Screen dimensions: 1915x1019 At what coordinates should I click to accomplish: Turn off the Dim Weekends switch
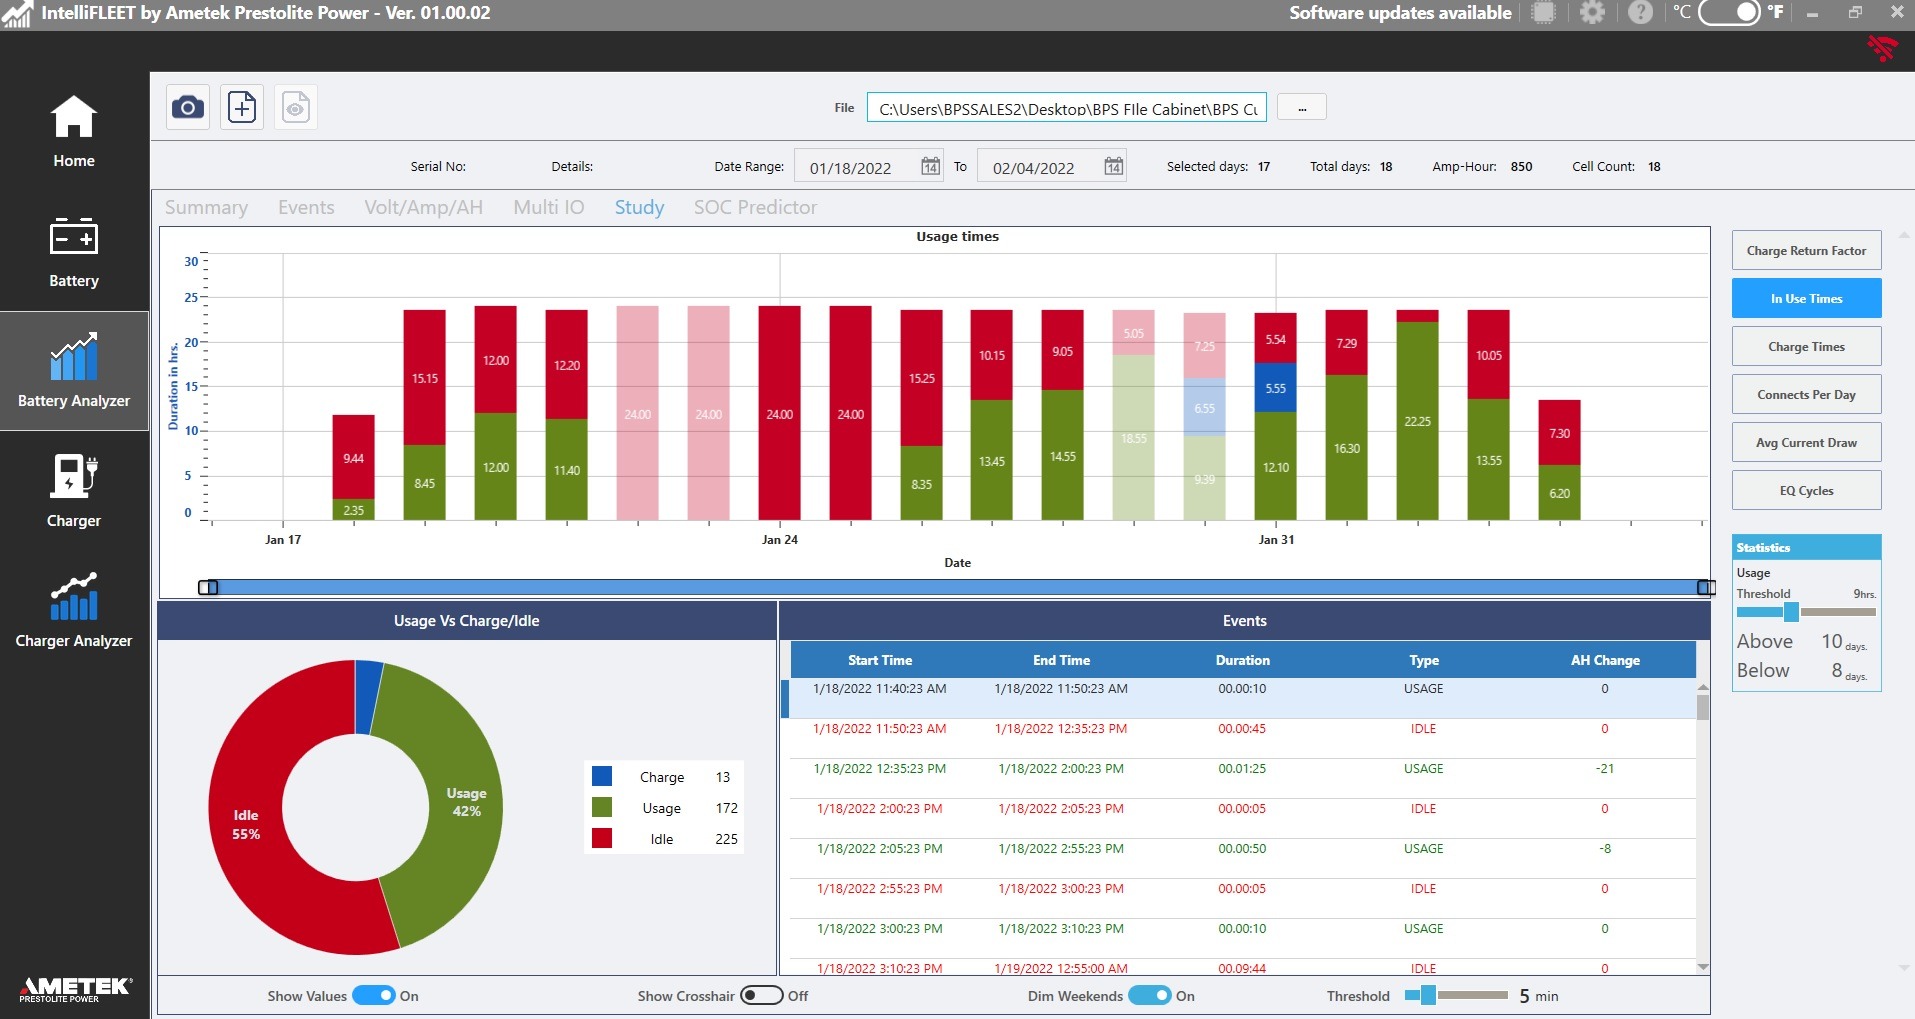click(x=1149, y=995)
